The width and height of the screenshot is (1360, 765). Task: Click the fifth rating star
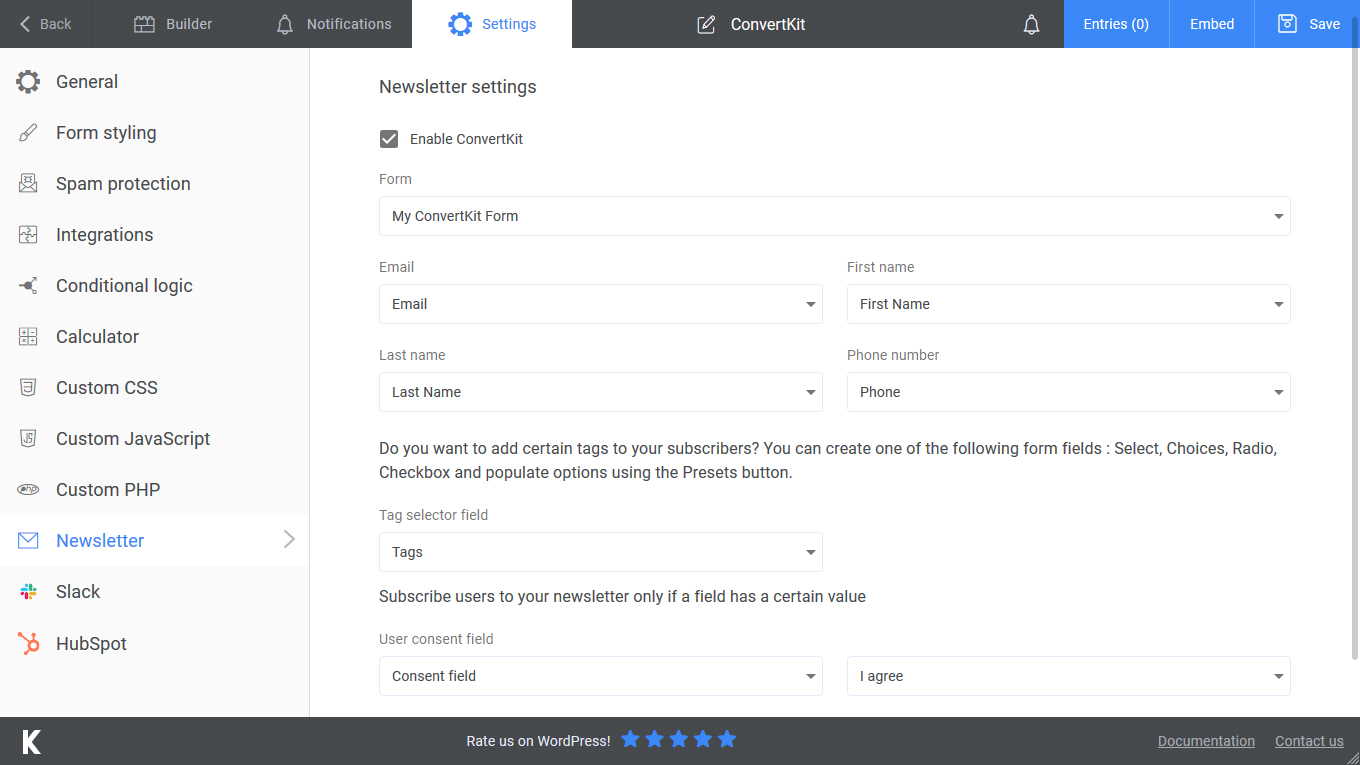[x=727, y=739]
